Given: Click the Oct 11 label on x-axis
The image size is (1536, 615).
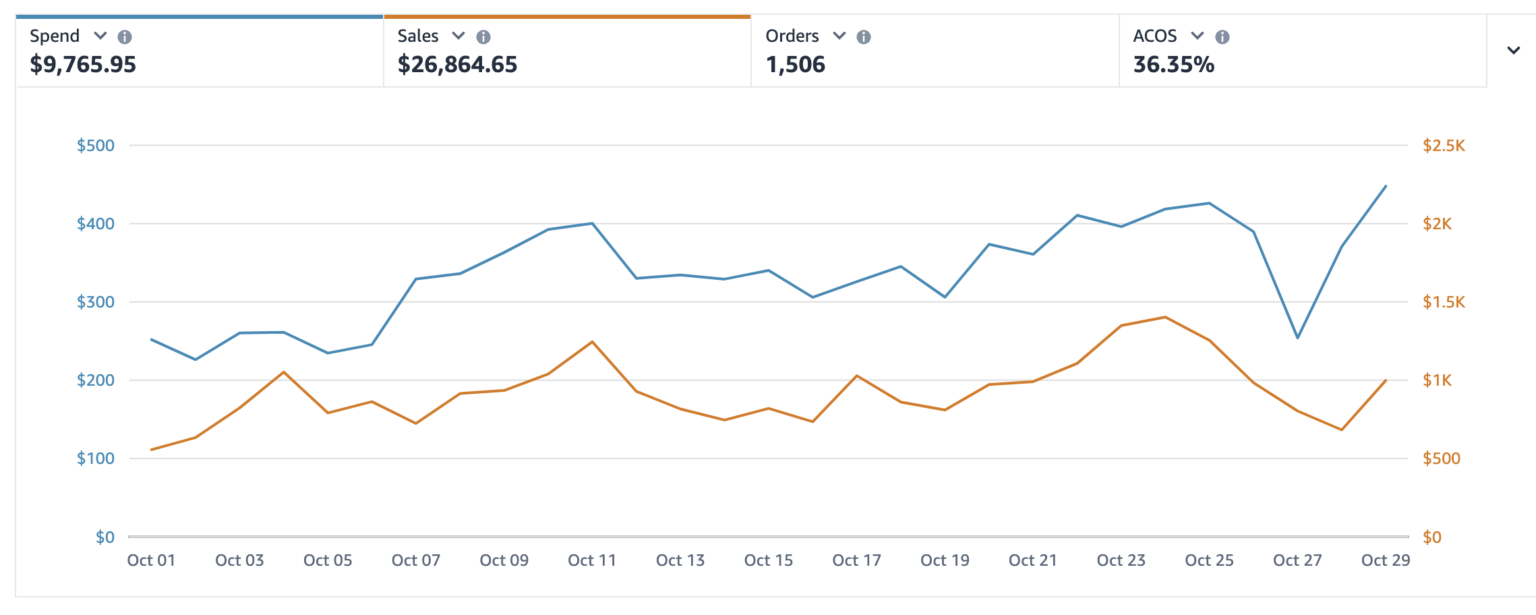Looking at the screenshot, I should (x=592, y=560).
